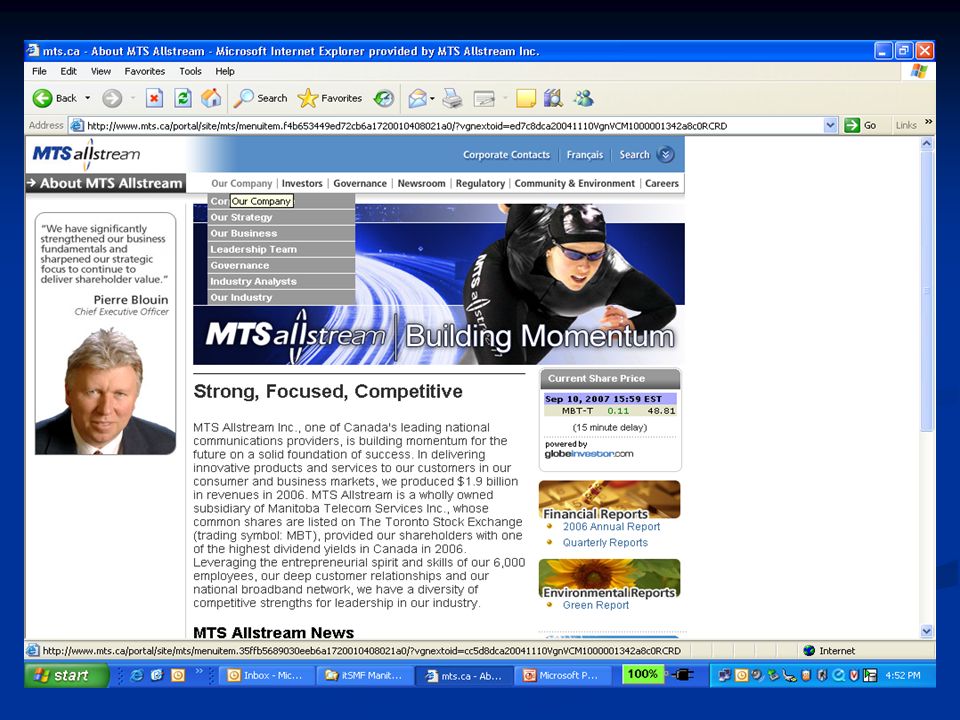The width and height of the screenshot is (960, 720).
Task: Open the Edit menu
Action: pyautogui.click(x=69, y=71)
